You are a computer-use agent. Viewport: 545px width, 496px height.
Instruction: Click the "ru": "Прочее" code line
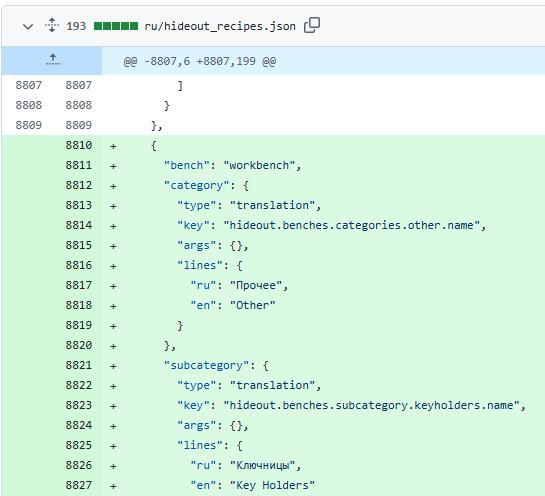[x=239, y=286]
